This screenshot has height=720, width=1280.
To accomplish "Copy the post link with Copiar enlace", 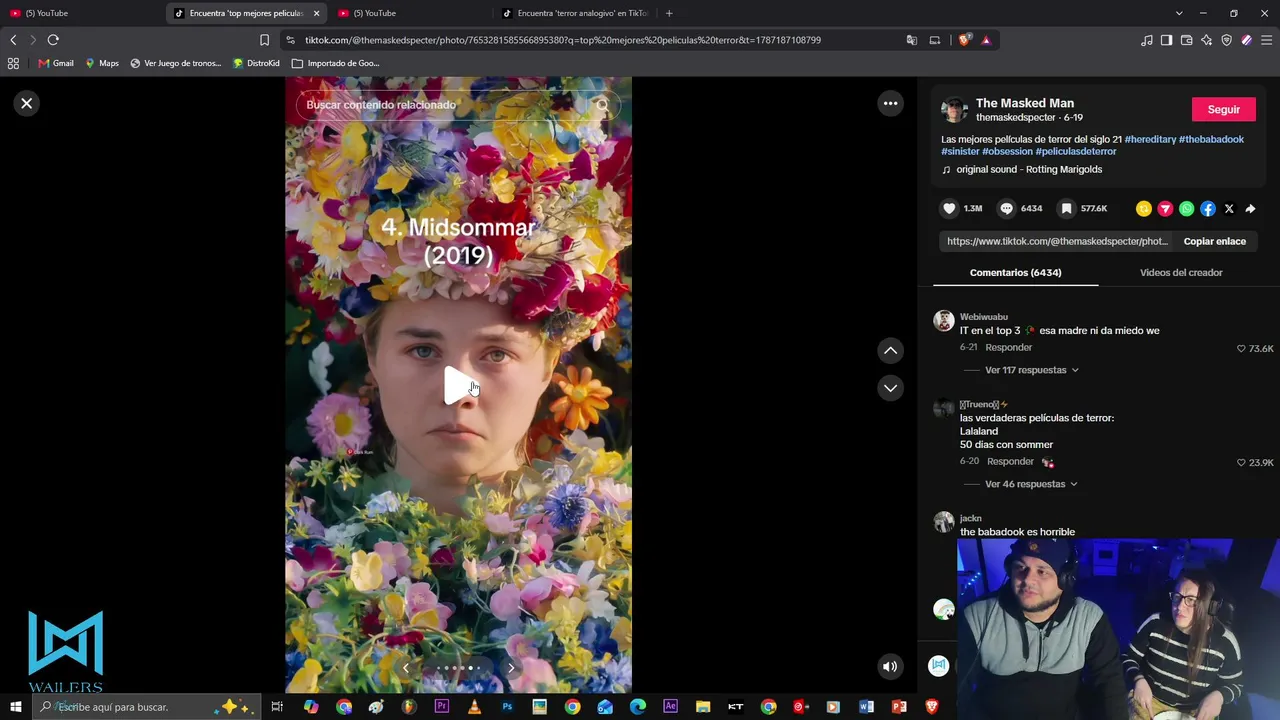I will pyautogui.click(x=1214, y=241).
